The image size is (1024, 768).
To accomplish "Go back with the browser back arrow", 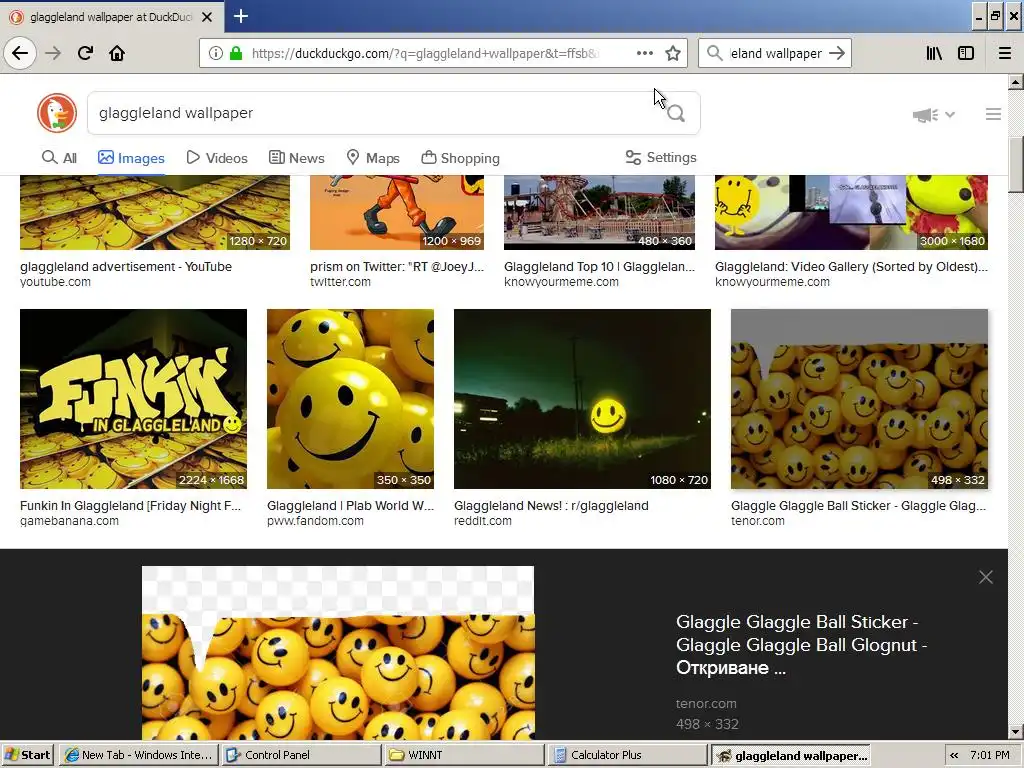I will (20, 53).
